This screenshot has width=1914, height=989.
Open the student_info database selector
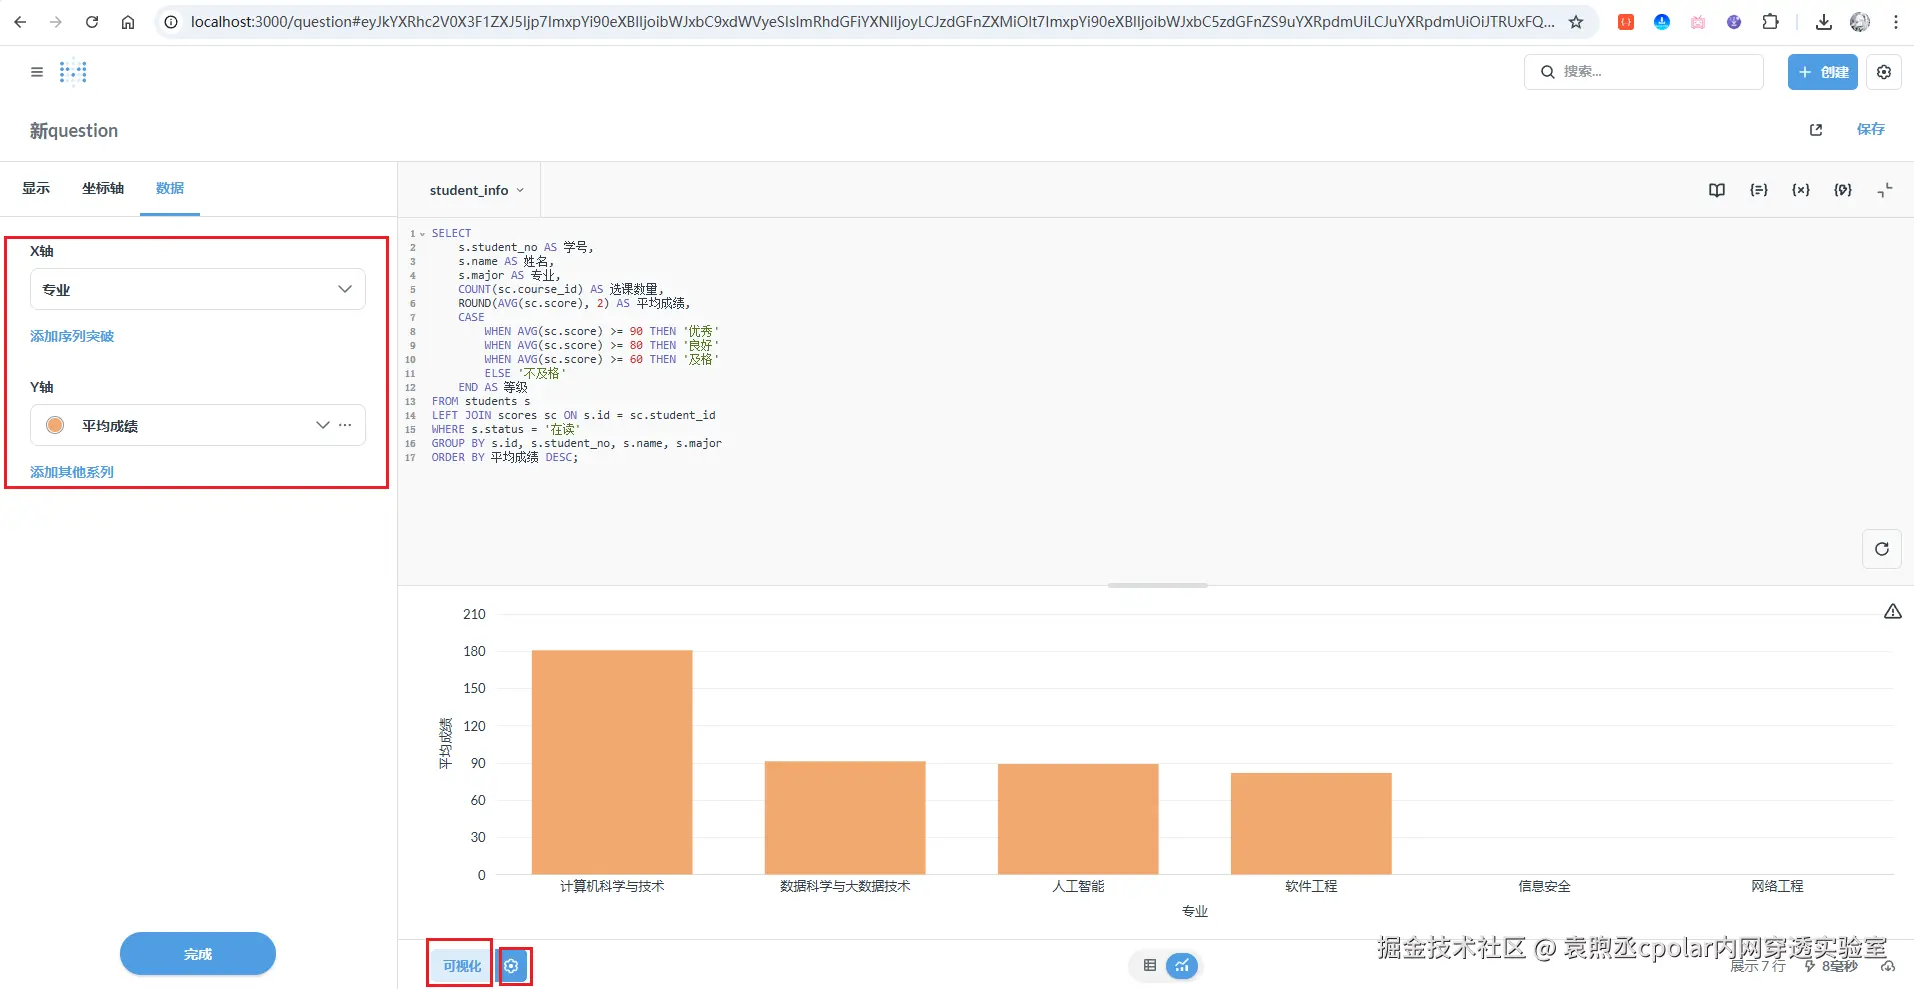click(x=477, y=190)
